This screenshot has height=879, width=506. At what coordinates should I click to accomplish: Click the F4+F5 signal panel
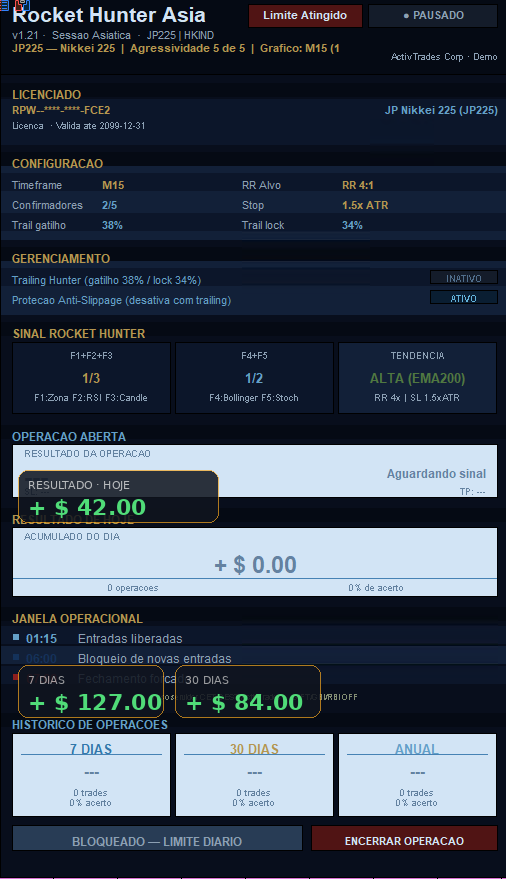pyautogui.click(x=254, y=378)
